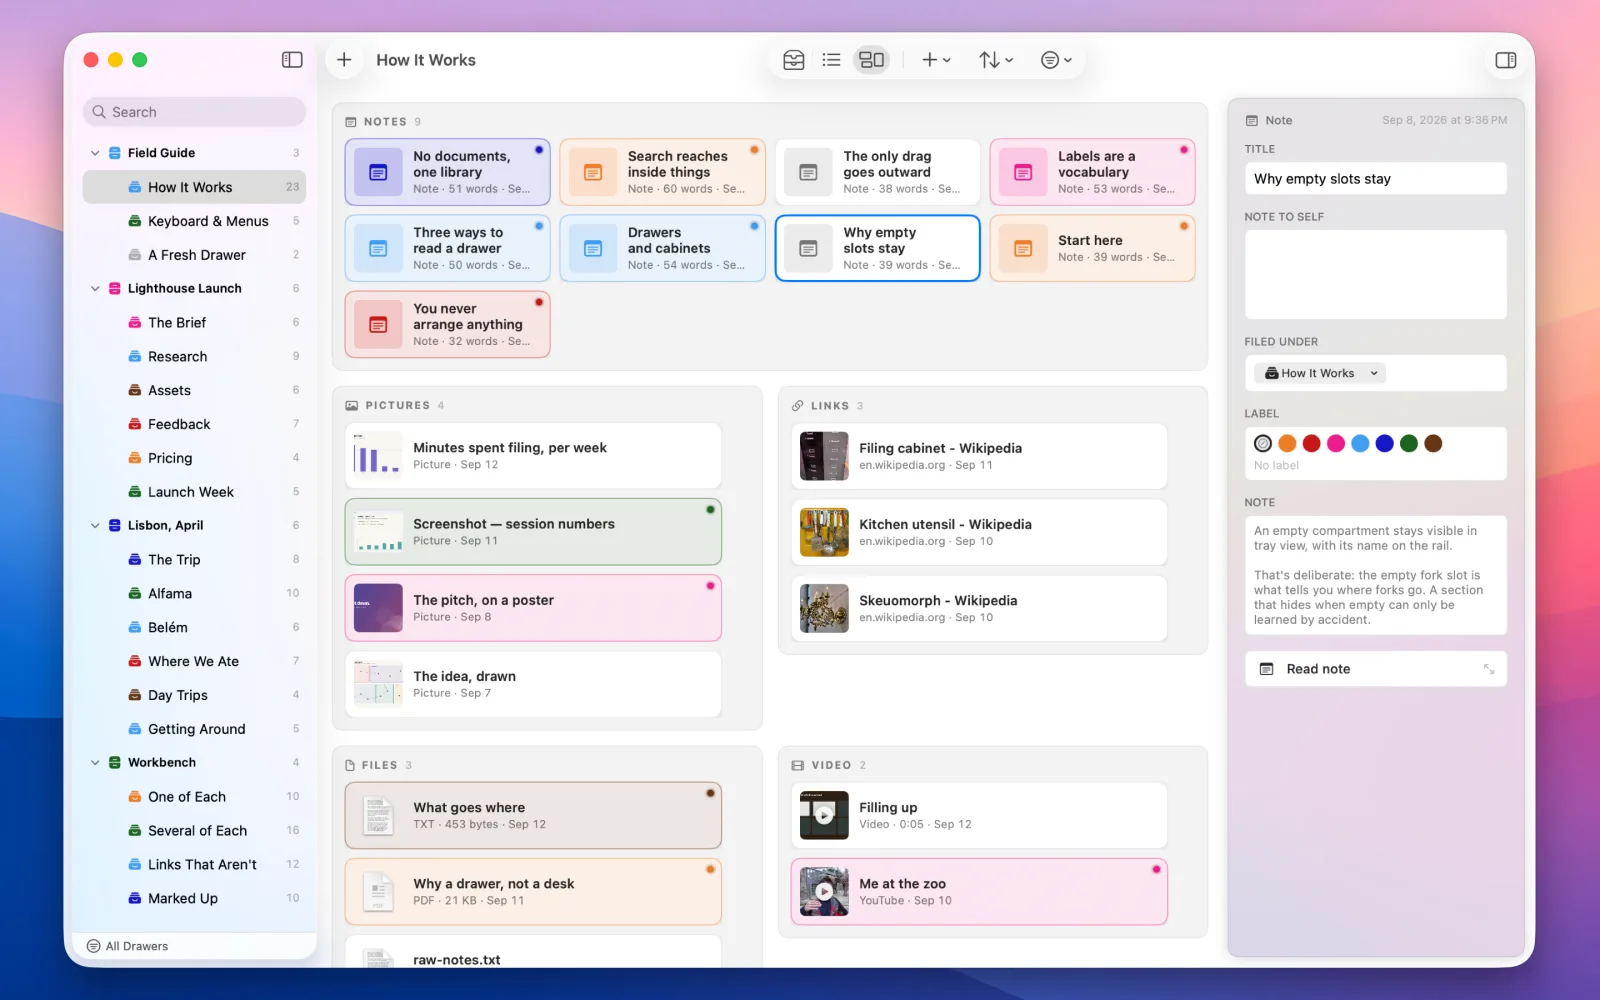Open the Where We Ate drawer

pyautogui.click(x=194, y=661)
